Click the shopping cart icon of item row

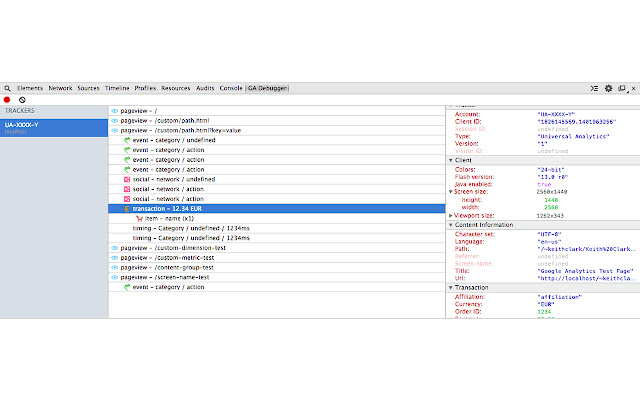(x=138, y=218)
